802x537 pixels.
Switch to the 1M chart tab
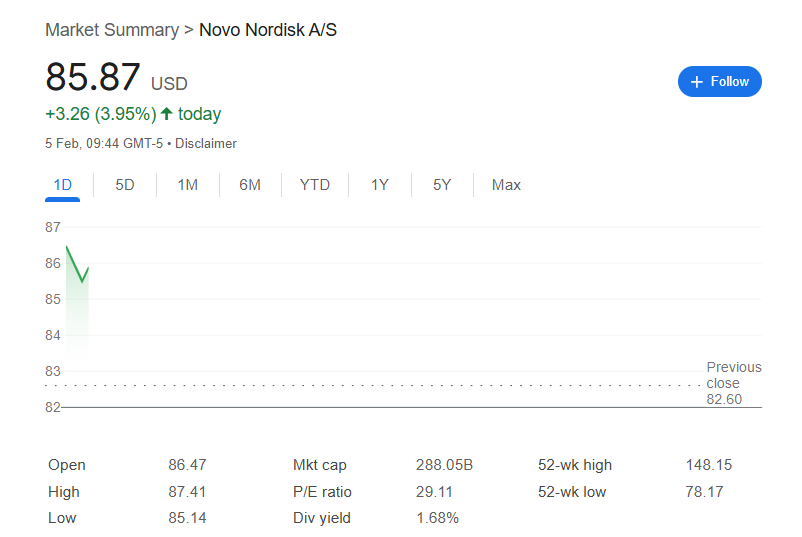187,185
